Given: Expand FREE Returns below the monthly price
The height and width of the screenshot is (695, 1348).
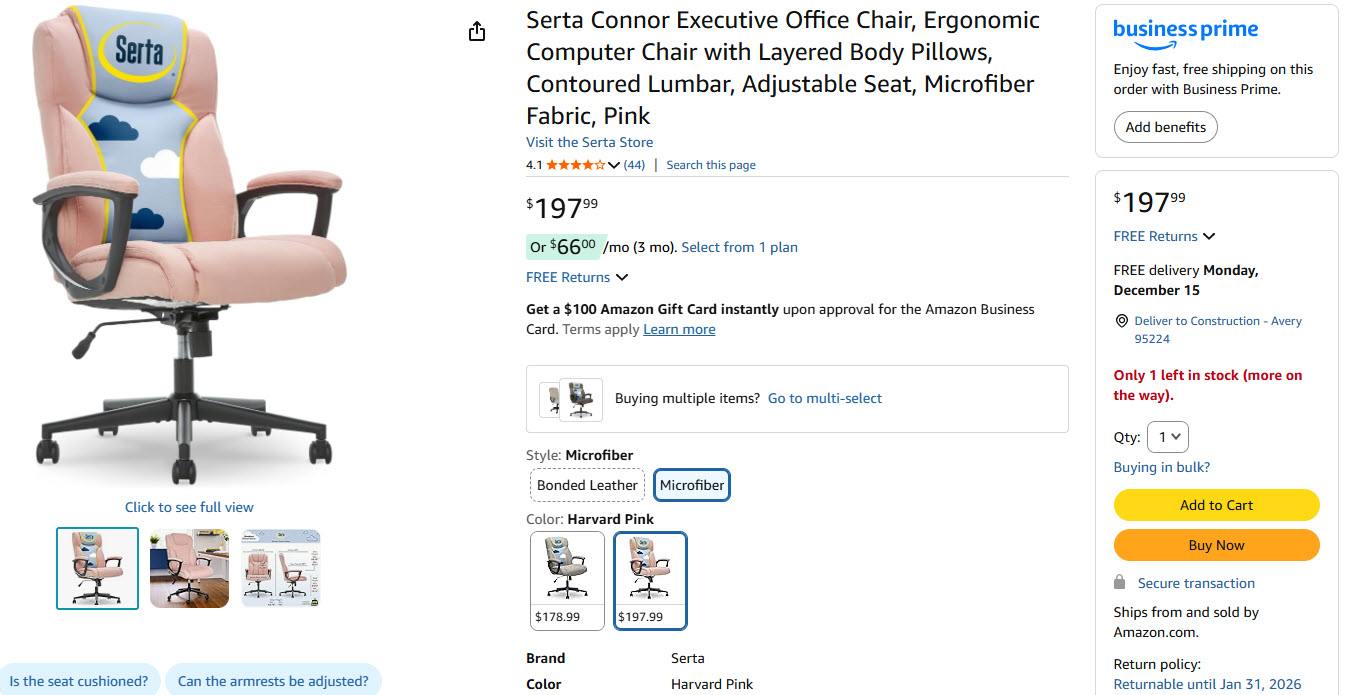Looking at the screenshot, I should tap(577, 277).
